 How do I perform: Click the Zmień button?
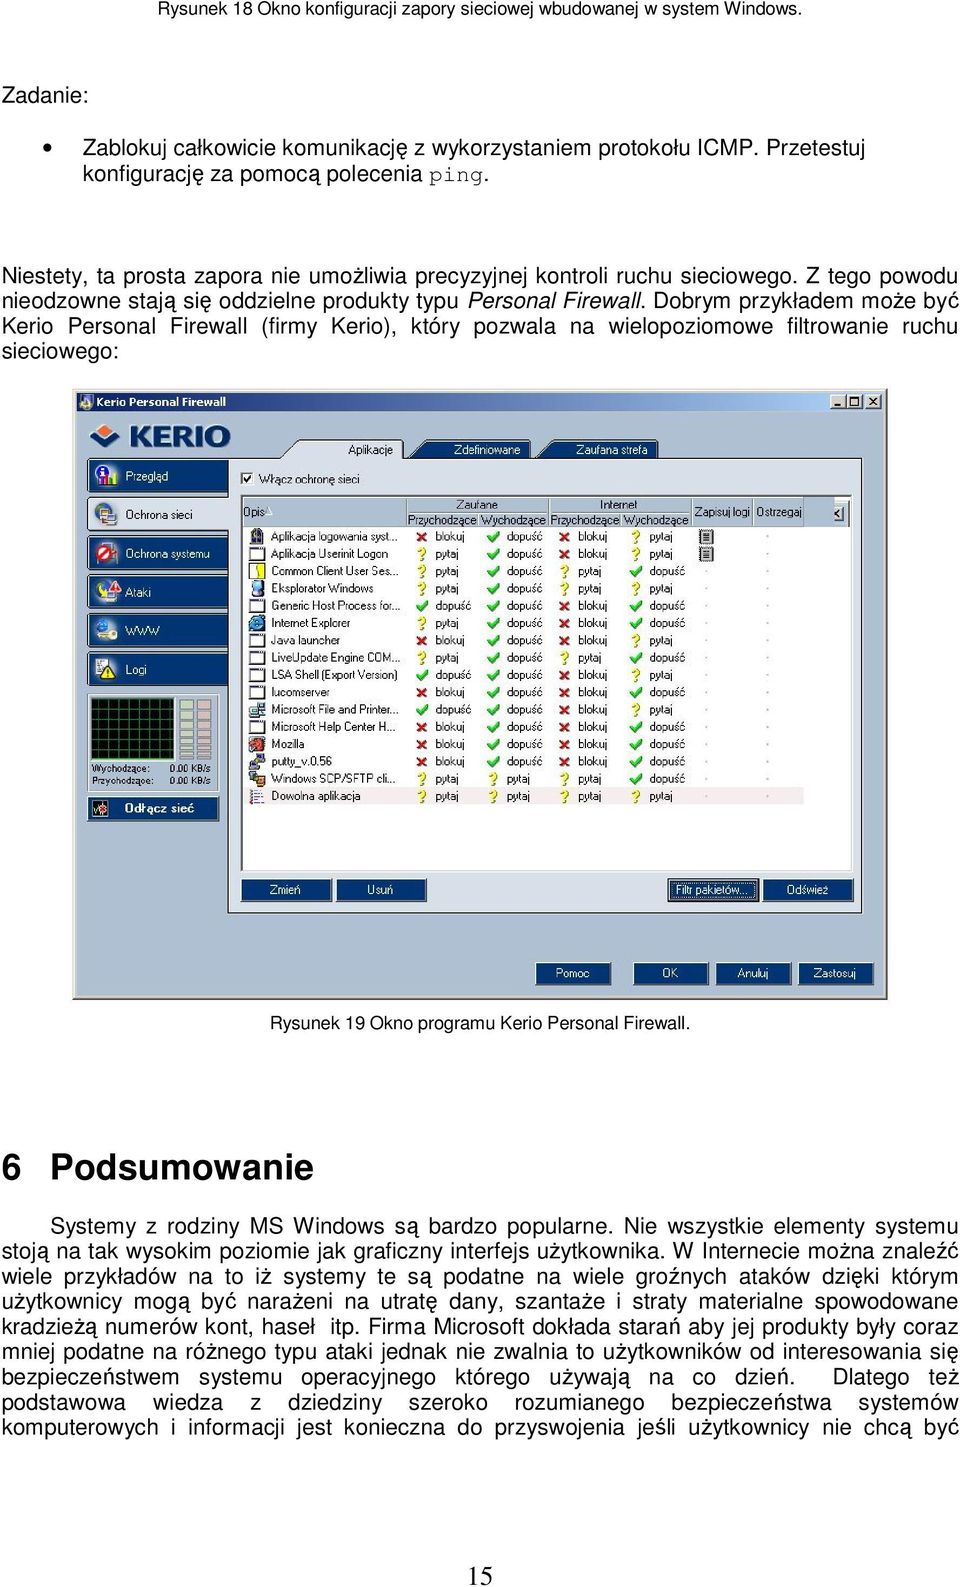(285, 890)
